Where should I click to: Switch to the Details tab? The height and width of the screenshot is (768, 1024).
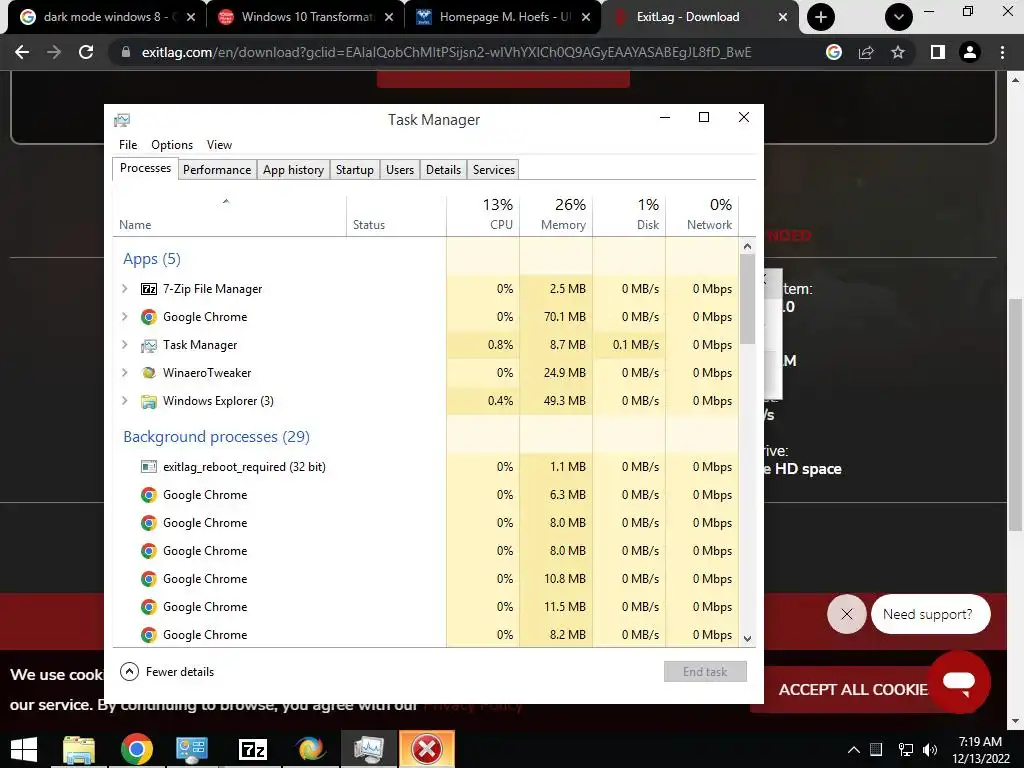point(443,170)
